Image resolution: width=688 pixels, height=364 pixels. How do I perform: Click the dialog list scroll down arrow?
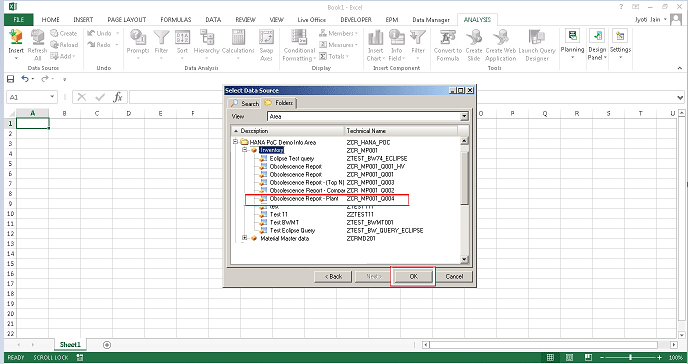[464, 260]
